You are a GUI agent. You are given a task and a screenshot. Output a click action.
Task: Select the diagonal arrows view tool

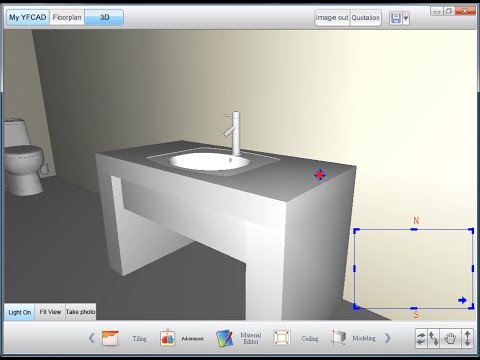(x=433, y=338)
